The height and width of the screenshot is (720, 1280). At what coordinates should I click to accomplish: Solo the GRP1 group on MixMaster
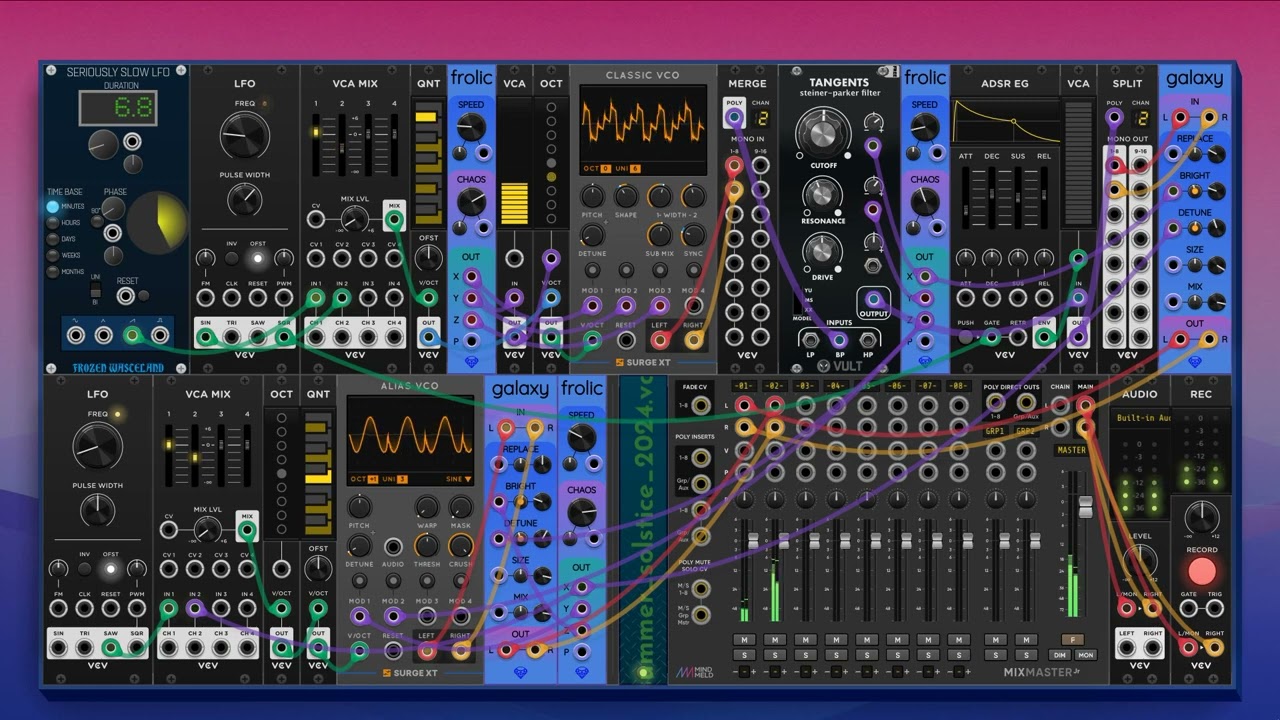click(995, 655)
